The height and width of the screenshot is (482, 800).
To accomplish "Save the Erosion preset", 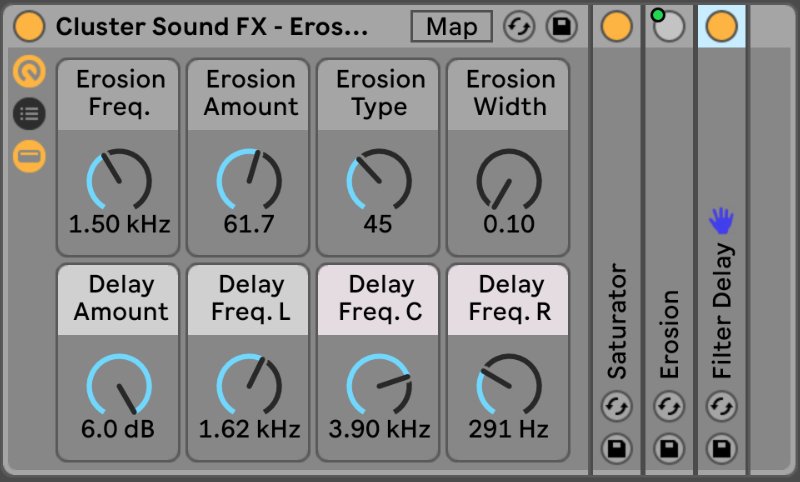I will coord(669,449).
